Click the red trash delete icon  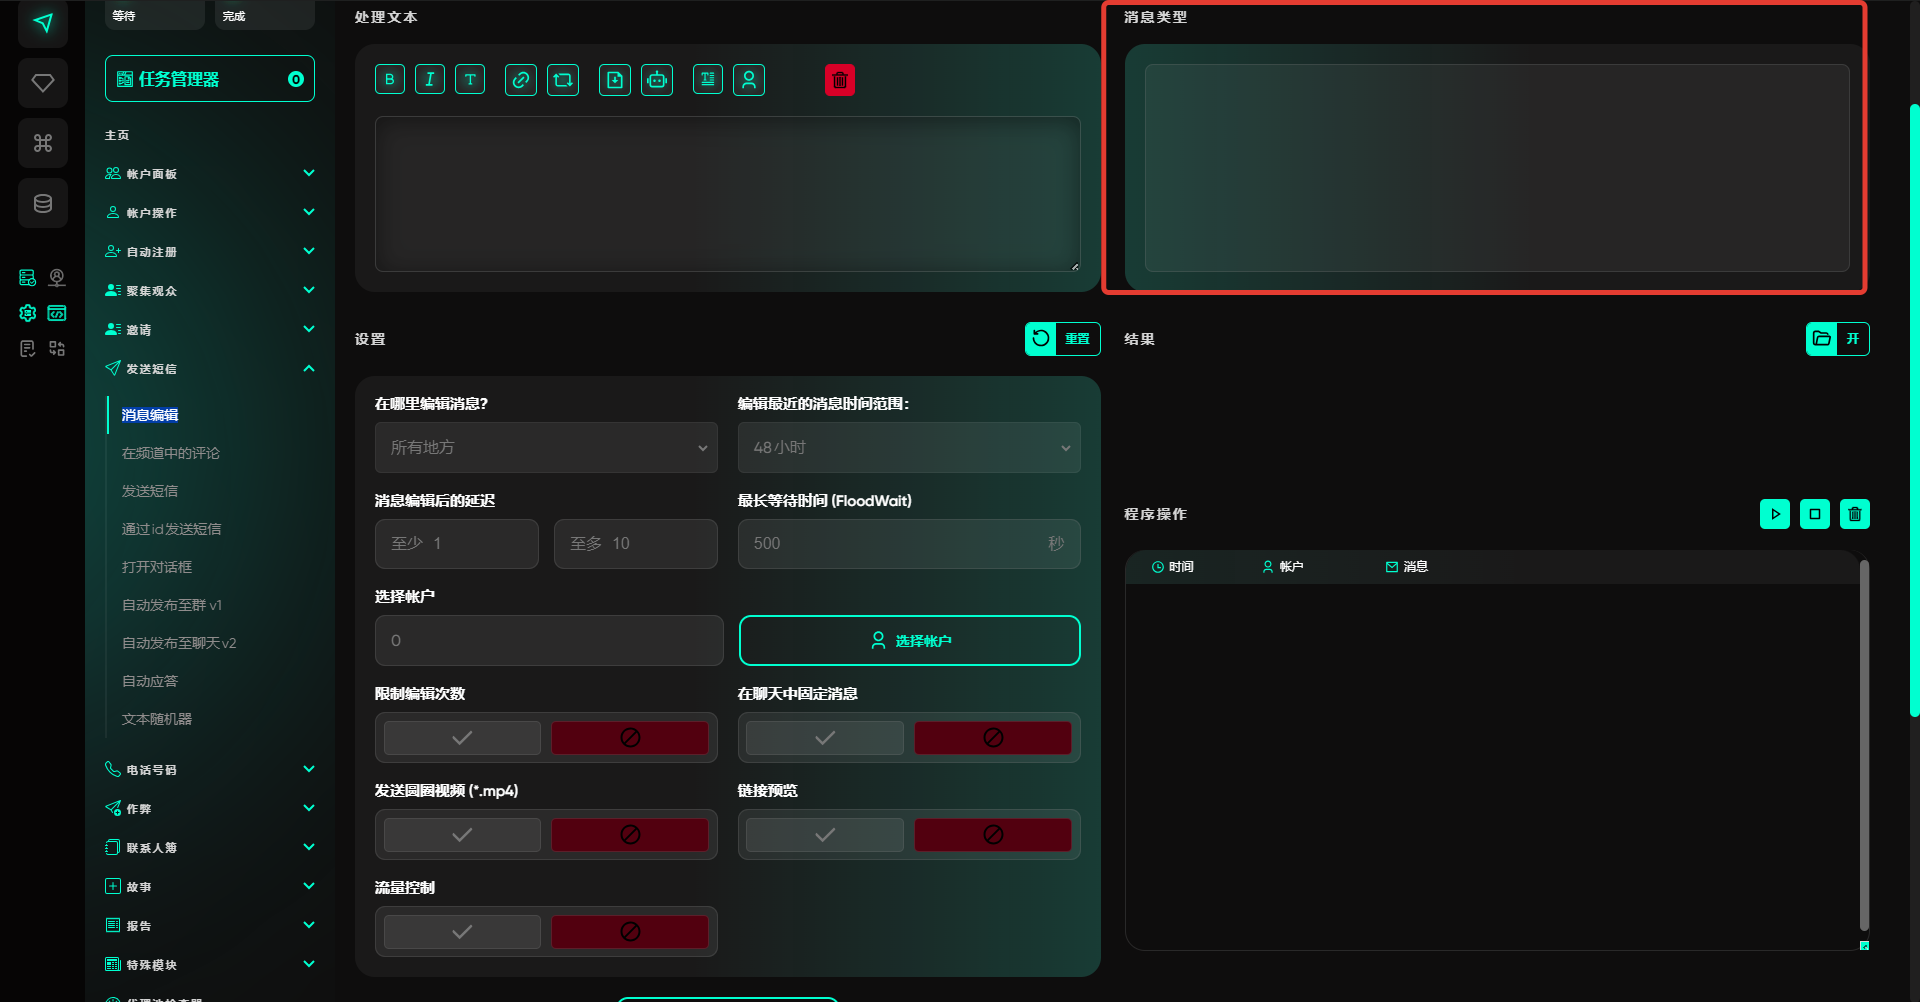pos(840,80)
